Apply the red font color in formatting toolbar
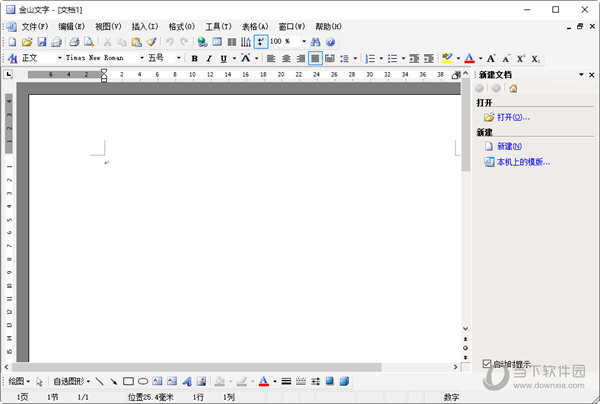Screen dimensions: 600x404 [470, 59]
